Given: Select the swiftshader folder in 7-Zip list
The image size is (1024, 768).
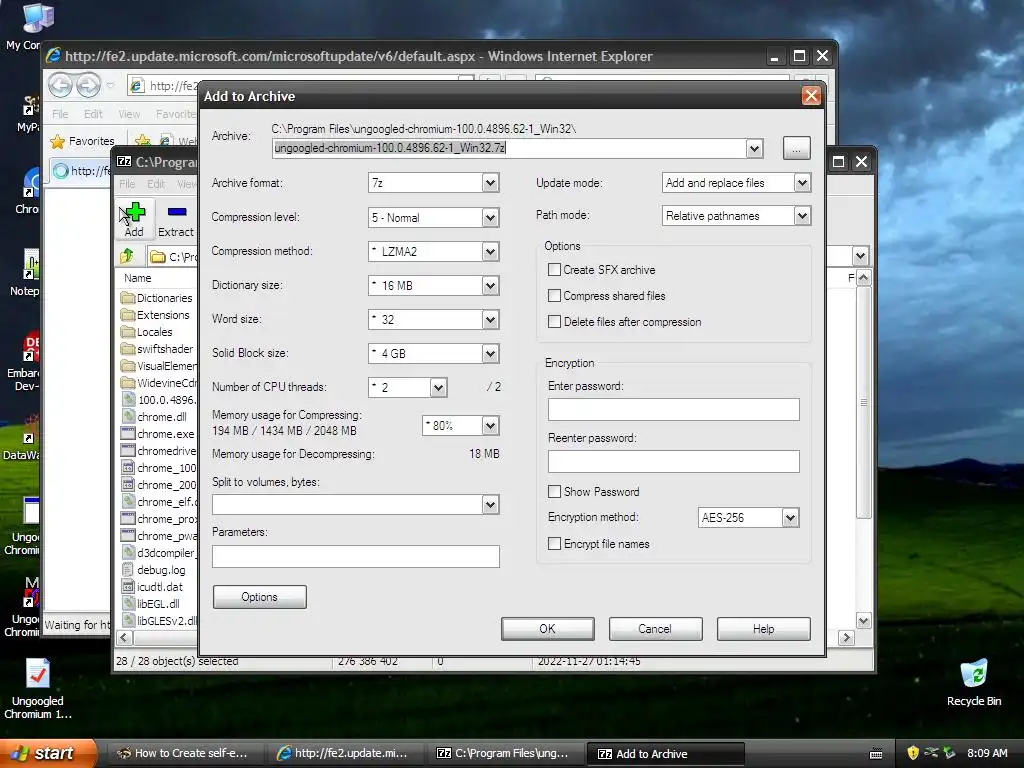Looking at the screenshot, I should tap(158, 349).
